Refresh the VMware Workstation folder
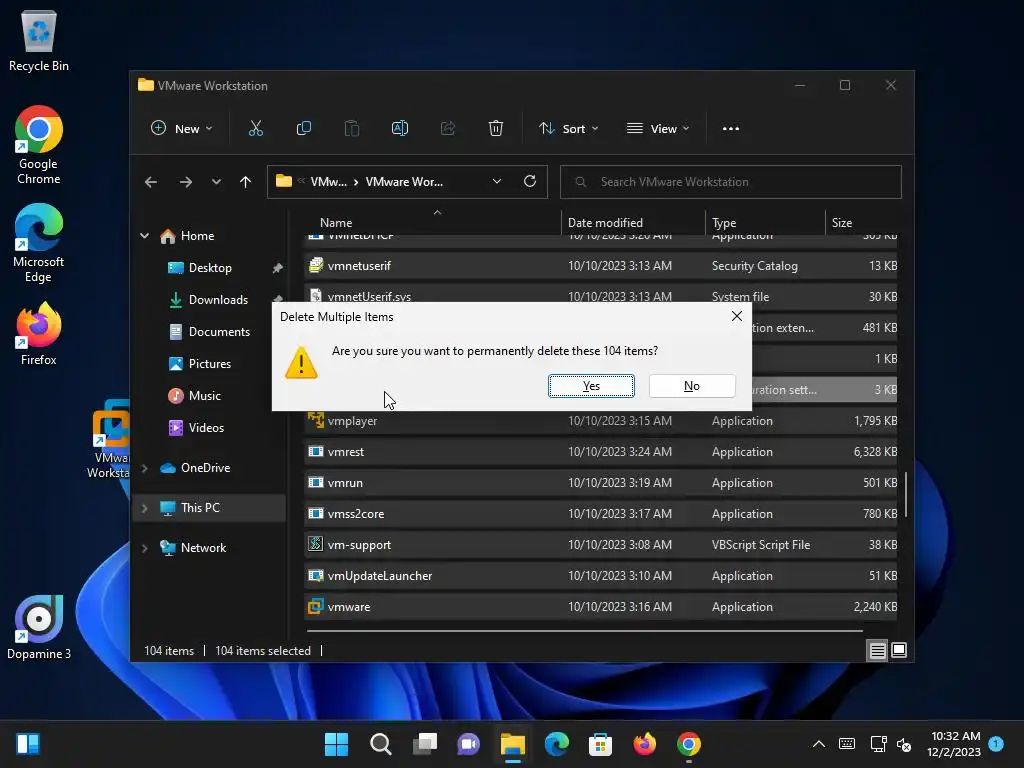1024x768 pixels. pos(530,182)
